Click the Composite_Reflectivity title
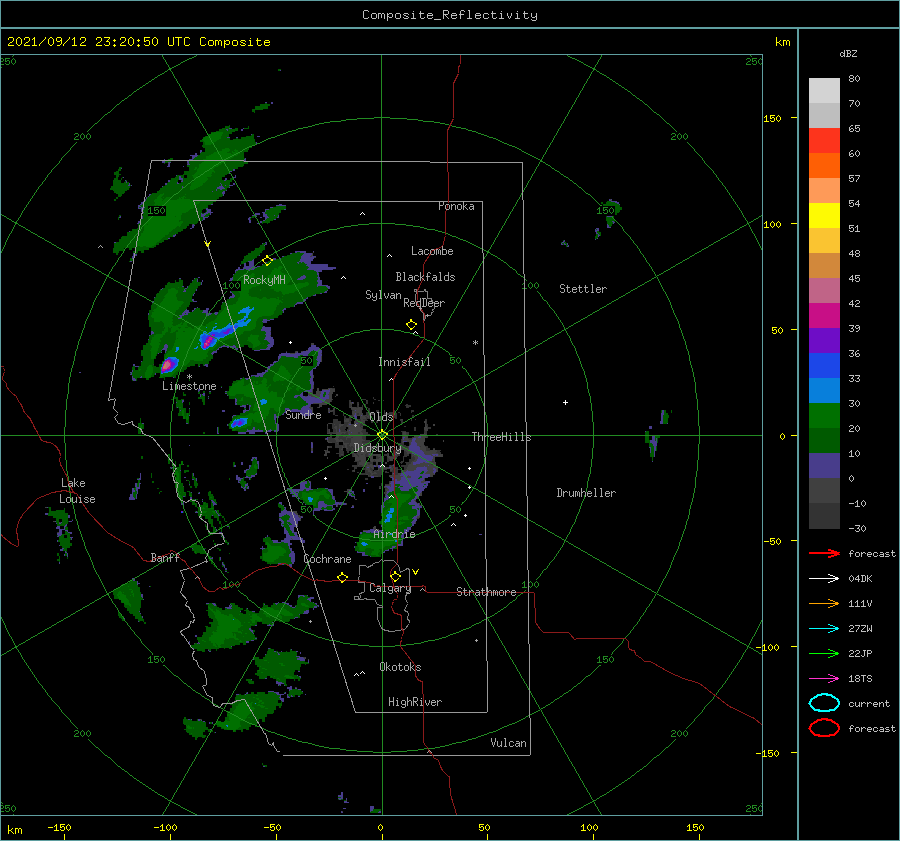This screenshot has width=900, height=841. click(450, 15)
